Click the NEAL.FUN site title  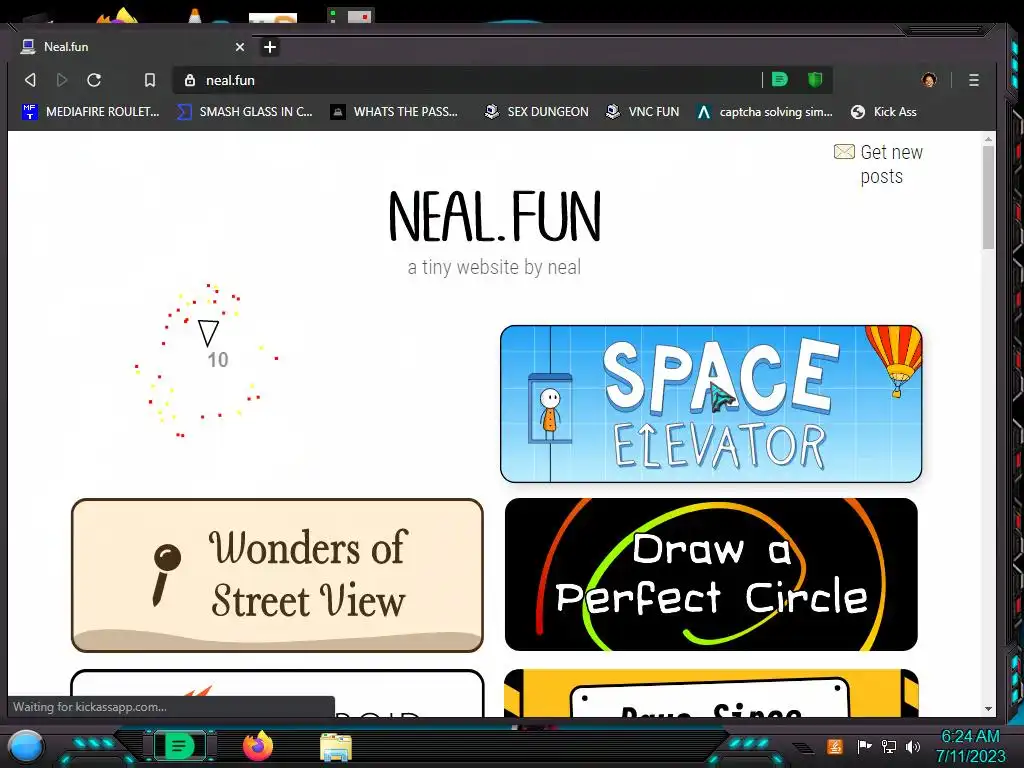[x=494, y=216]
